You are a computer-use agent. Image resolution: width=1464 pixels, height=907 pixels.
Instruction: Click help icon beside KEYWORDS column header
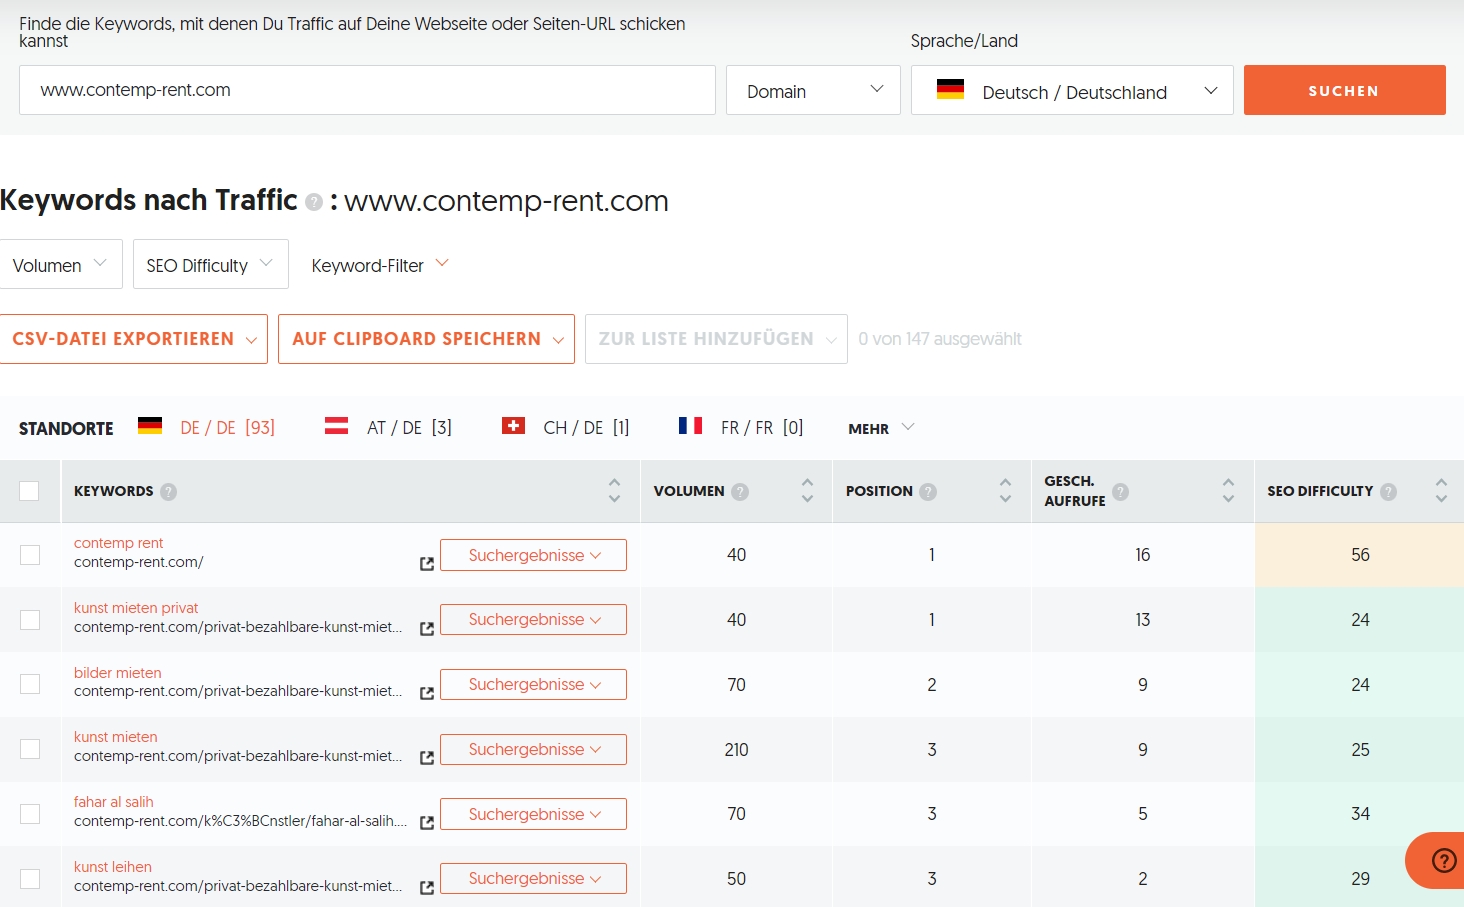coord(168,491)
